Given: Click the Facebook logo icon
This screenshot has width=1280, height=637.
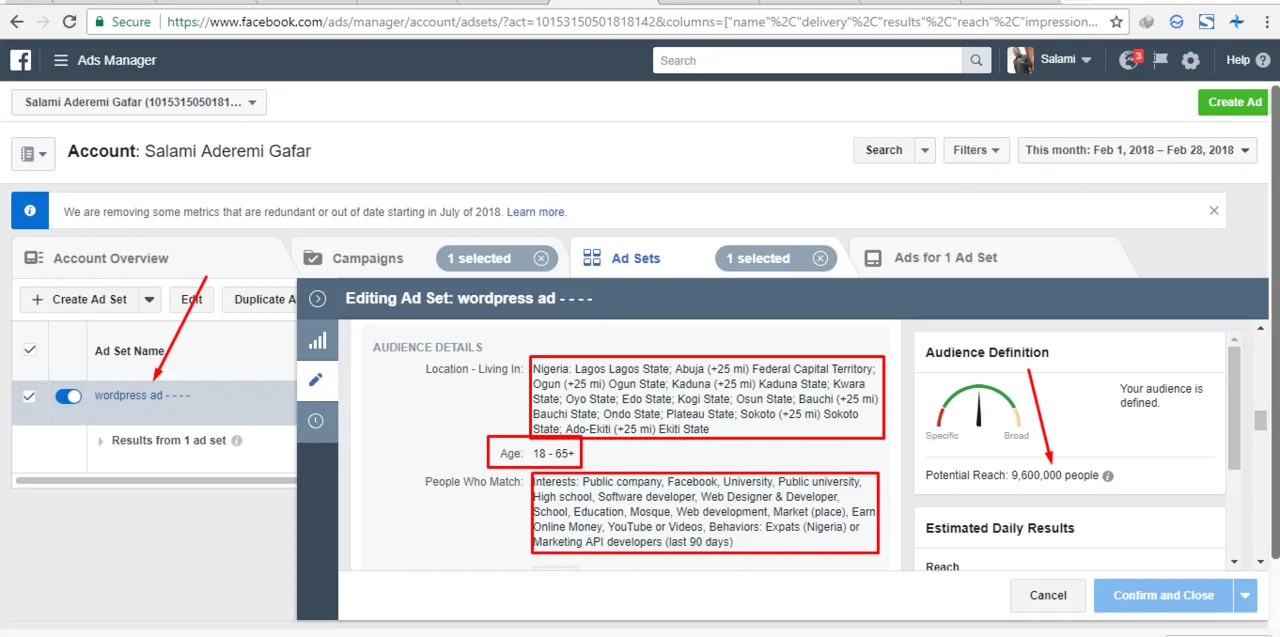Looking at the screenshot, I should (20, 60).
